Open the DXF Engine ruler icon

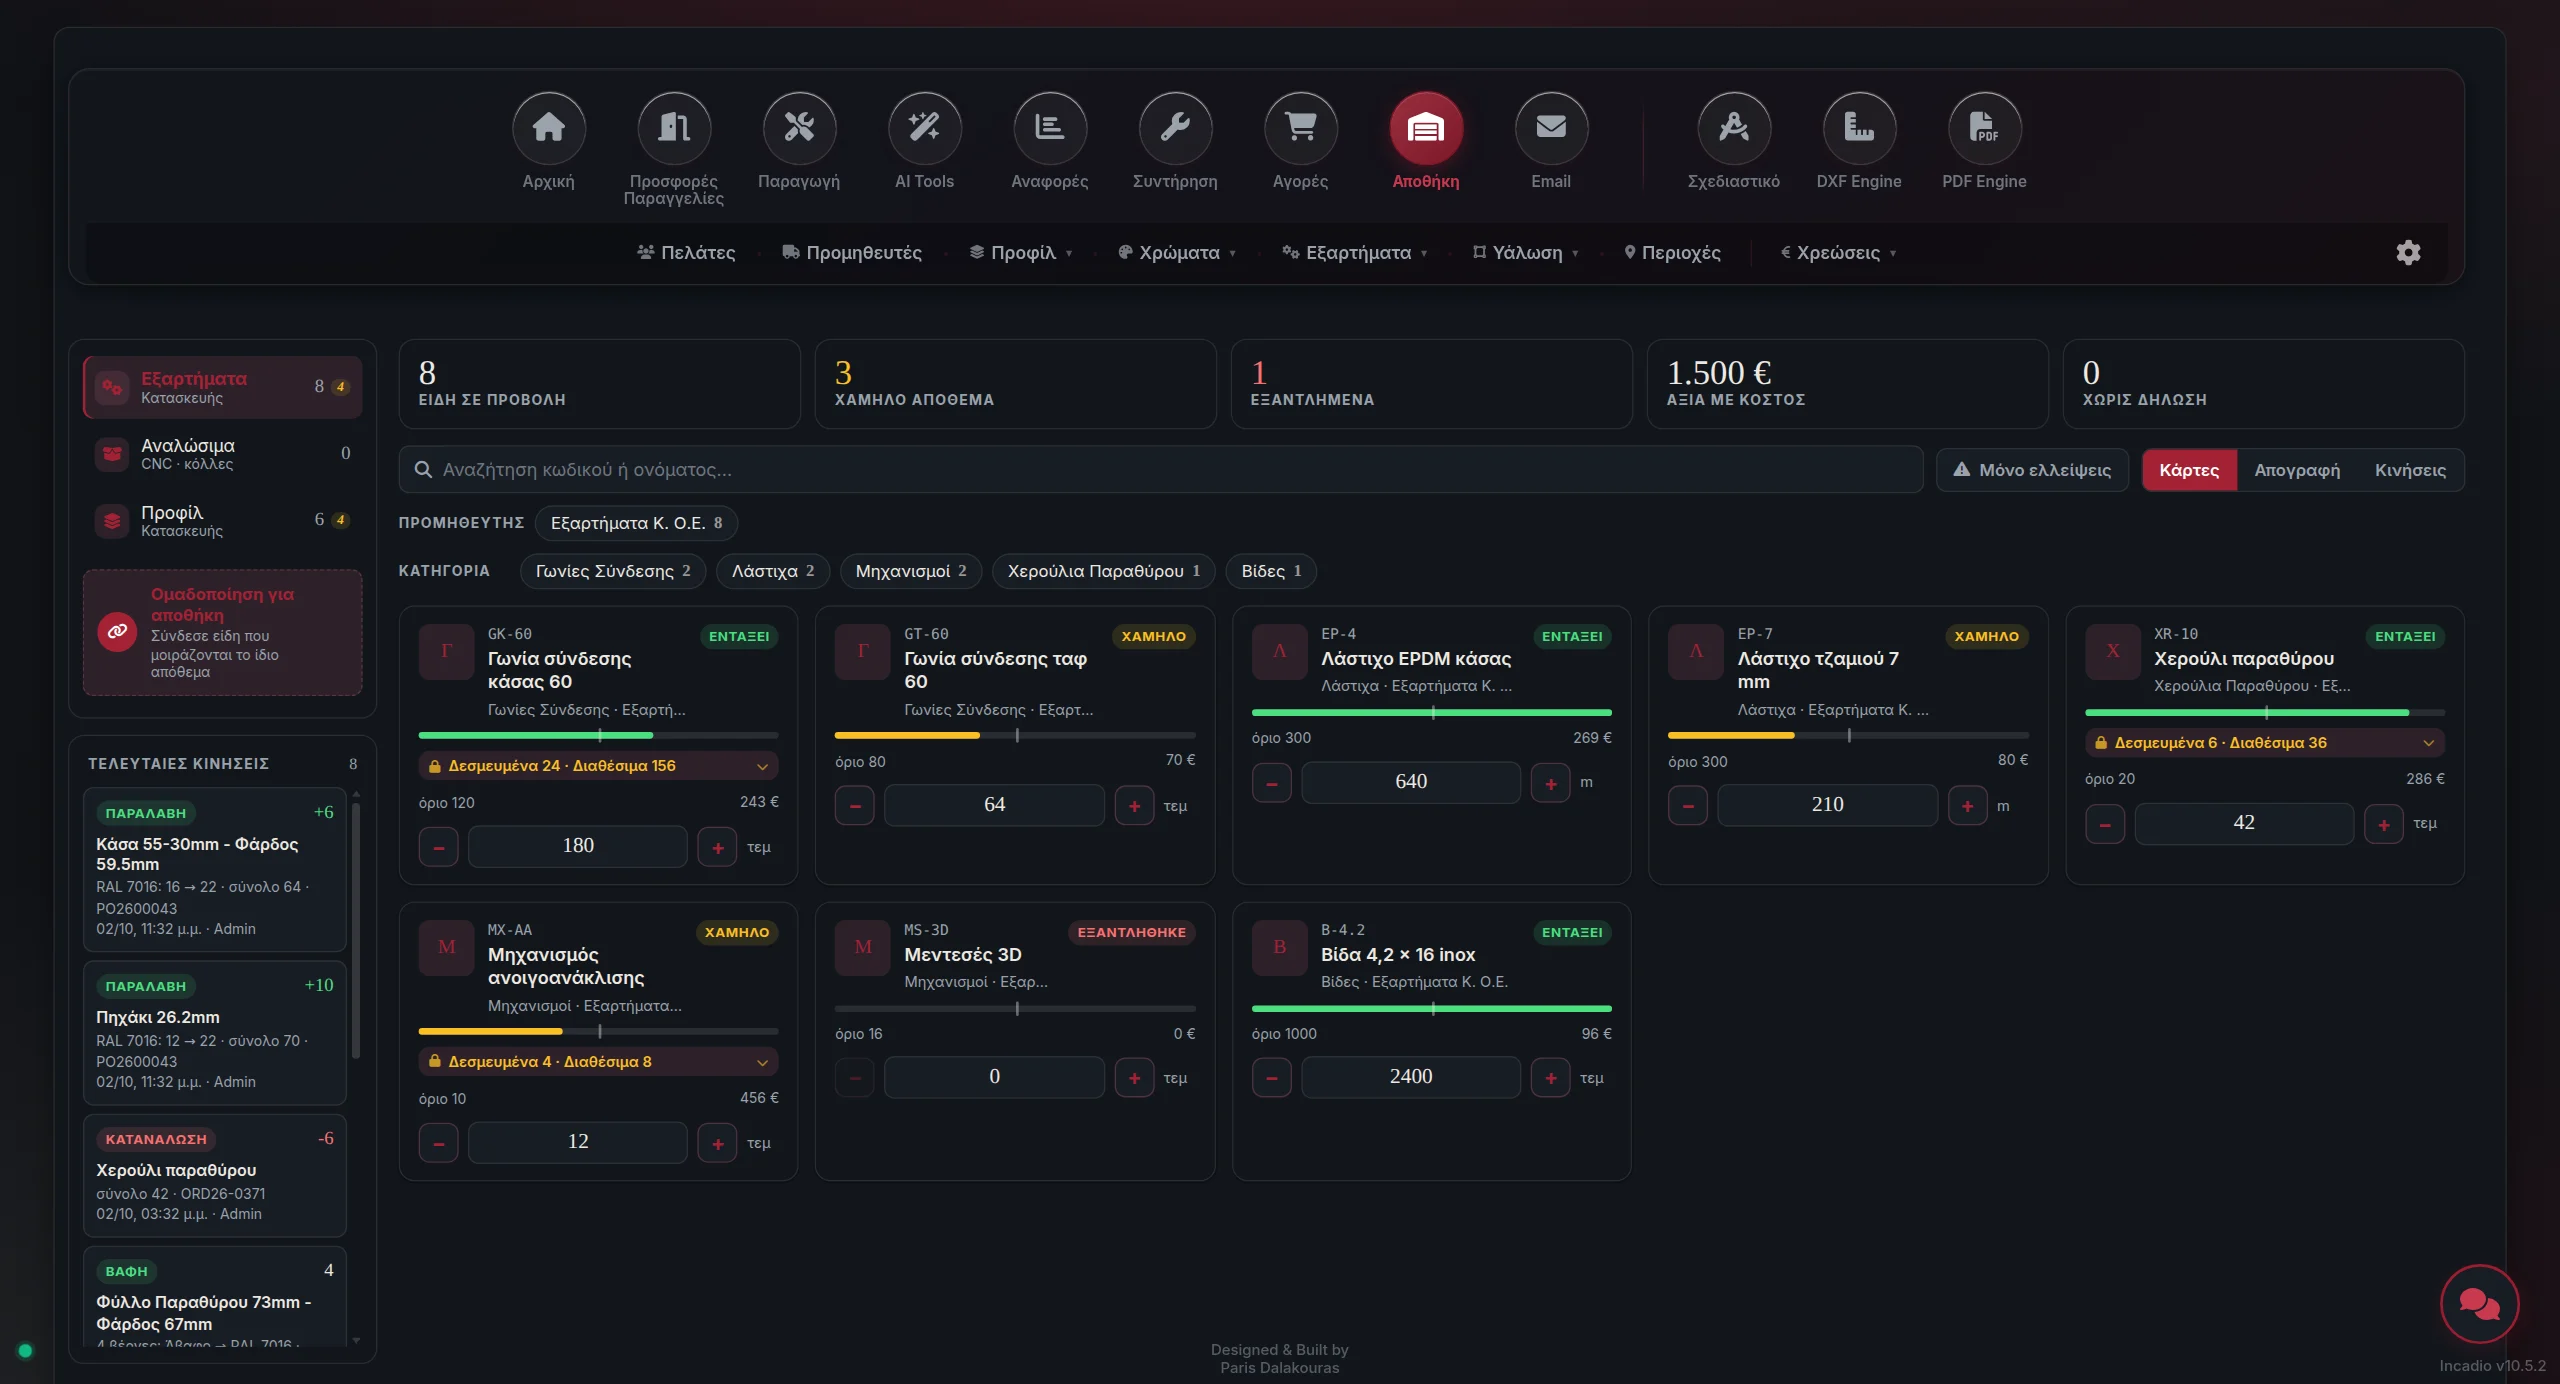coord(1859,128)
